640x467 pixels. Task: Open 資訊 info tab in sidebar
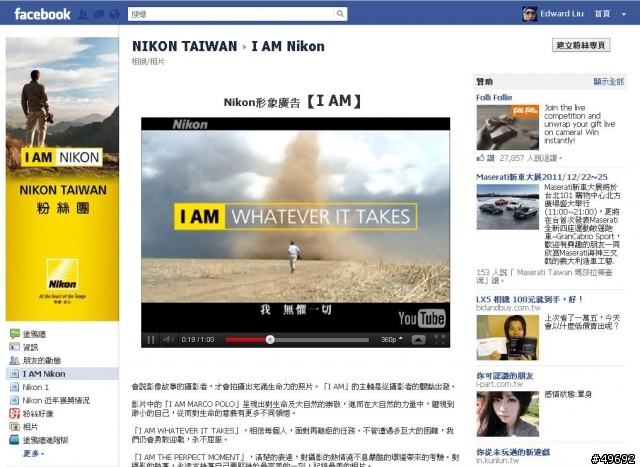click(x=30, y=347)
